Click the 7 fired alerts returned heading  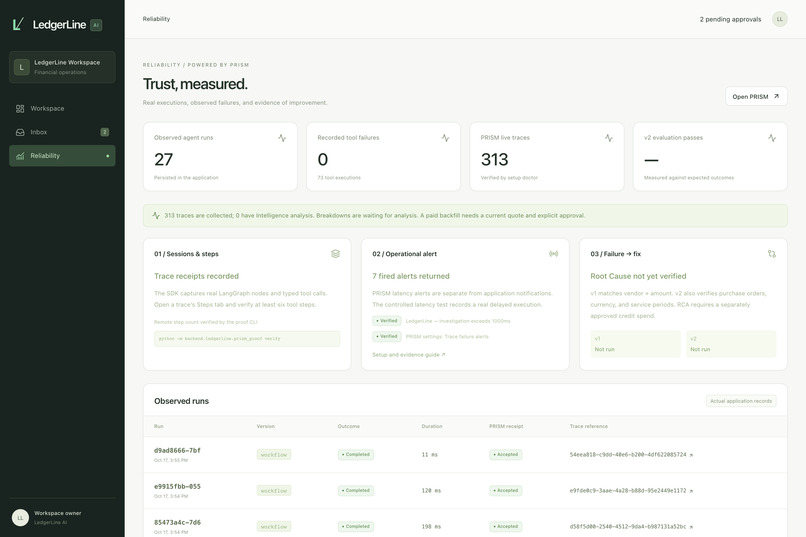[411, 276]
